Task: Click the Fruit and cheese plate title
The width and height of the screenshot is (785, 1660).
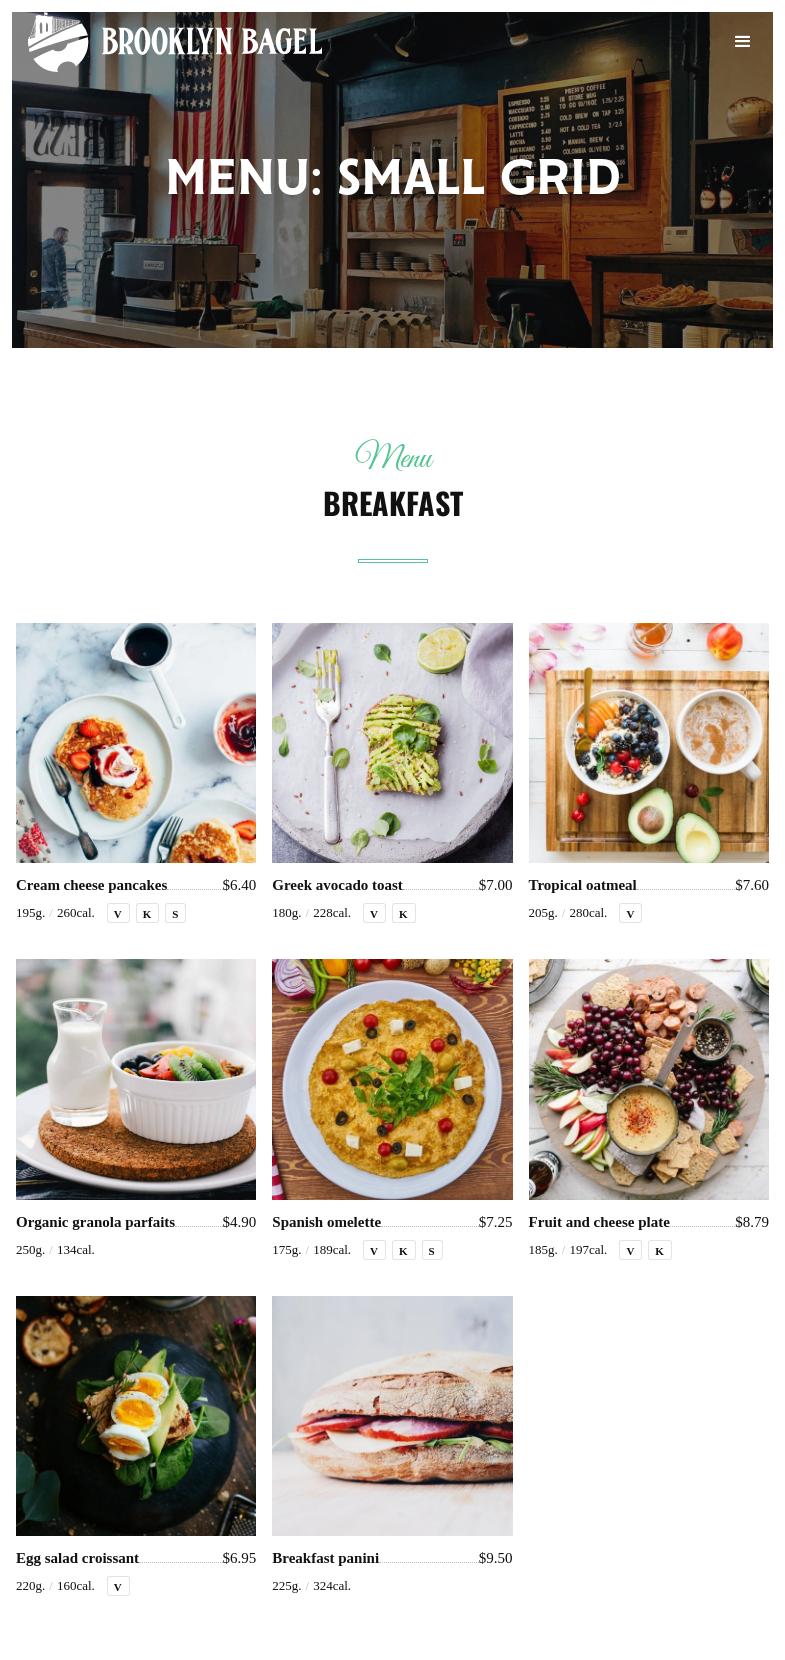Action: (599, 1222)
